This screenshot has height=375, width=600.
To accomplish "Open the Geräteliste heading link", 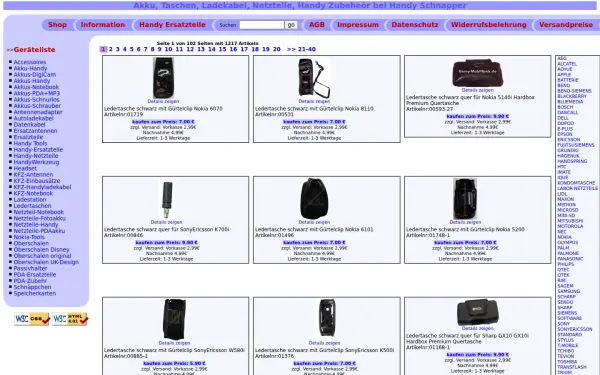I will point(34,50).
